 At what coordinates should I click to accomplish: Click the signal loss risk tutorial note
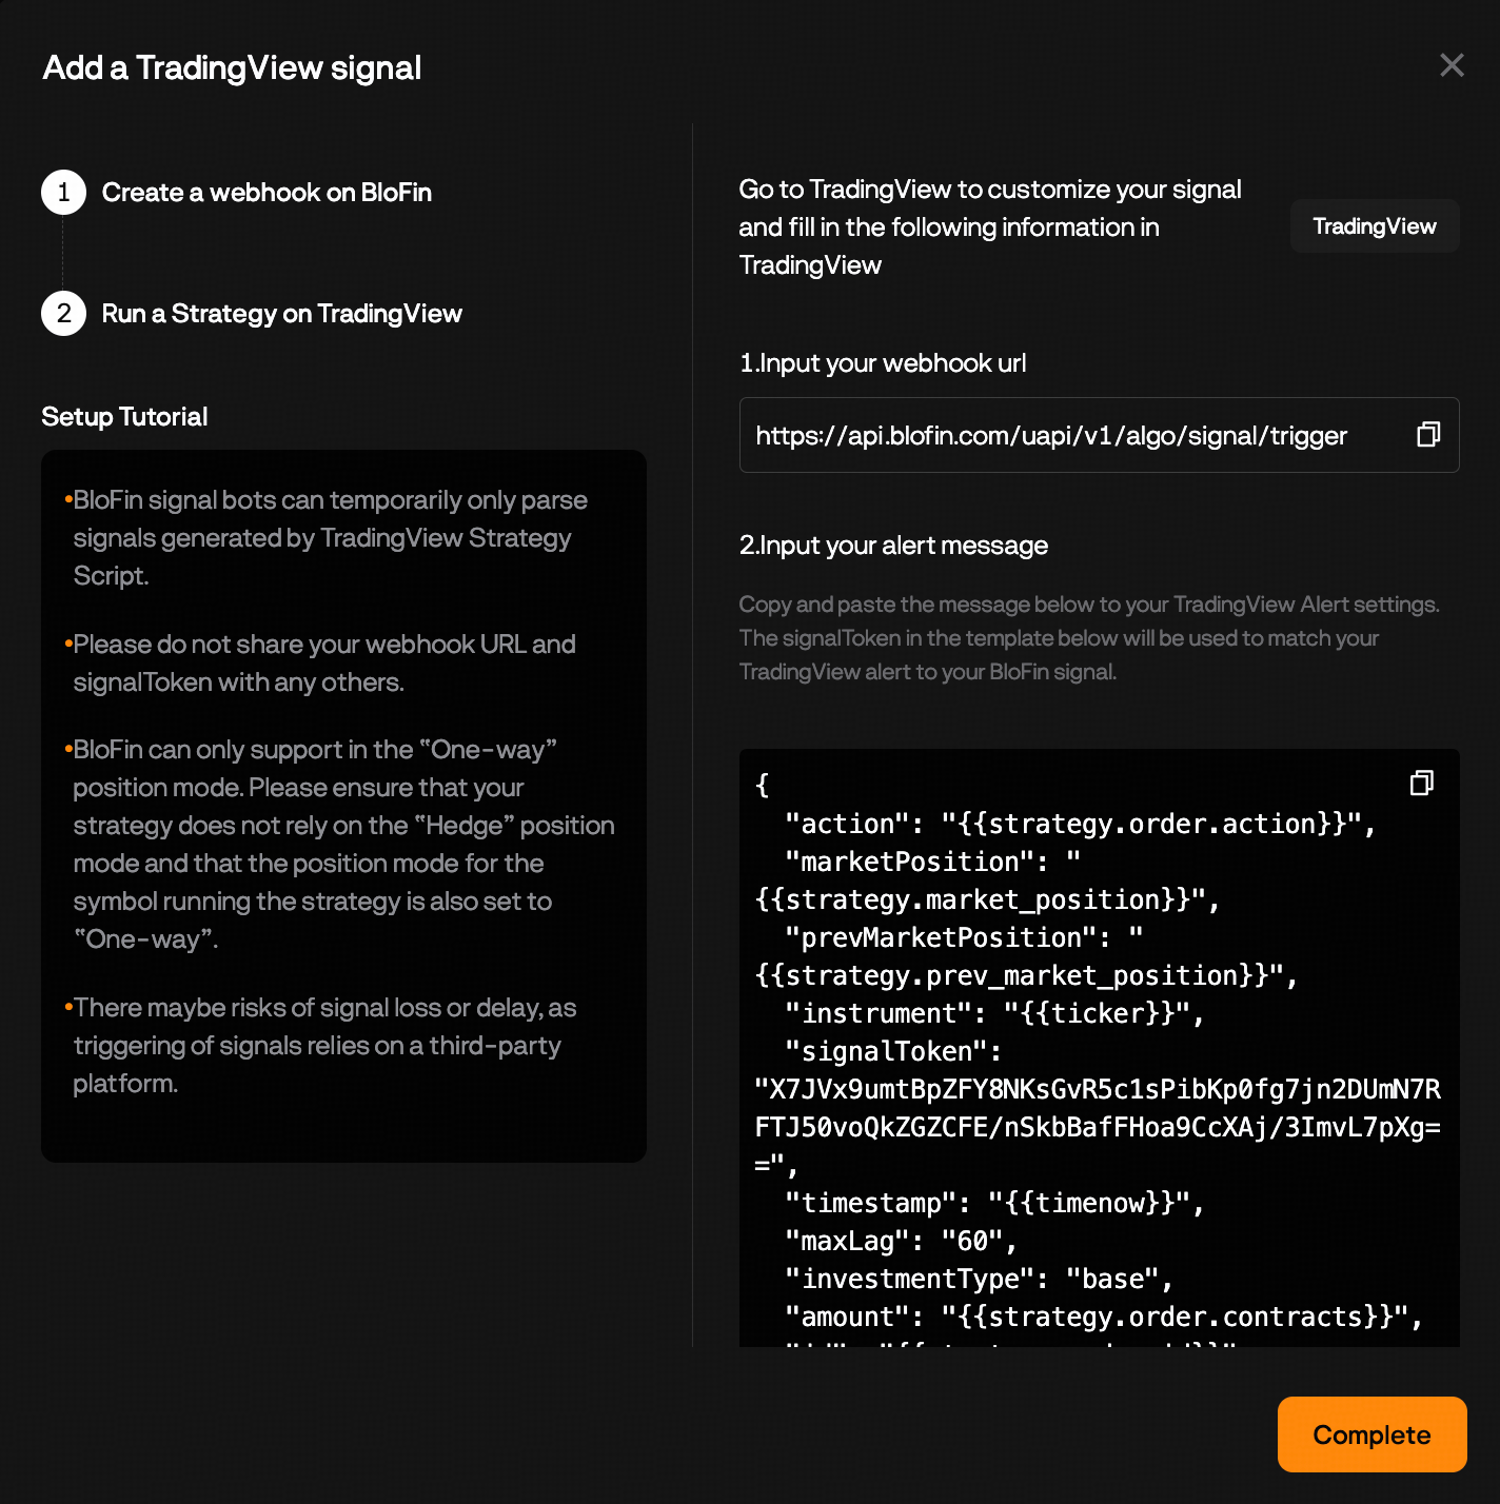tap(322, 1045)
